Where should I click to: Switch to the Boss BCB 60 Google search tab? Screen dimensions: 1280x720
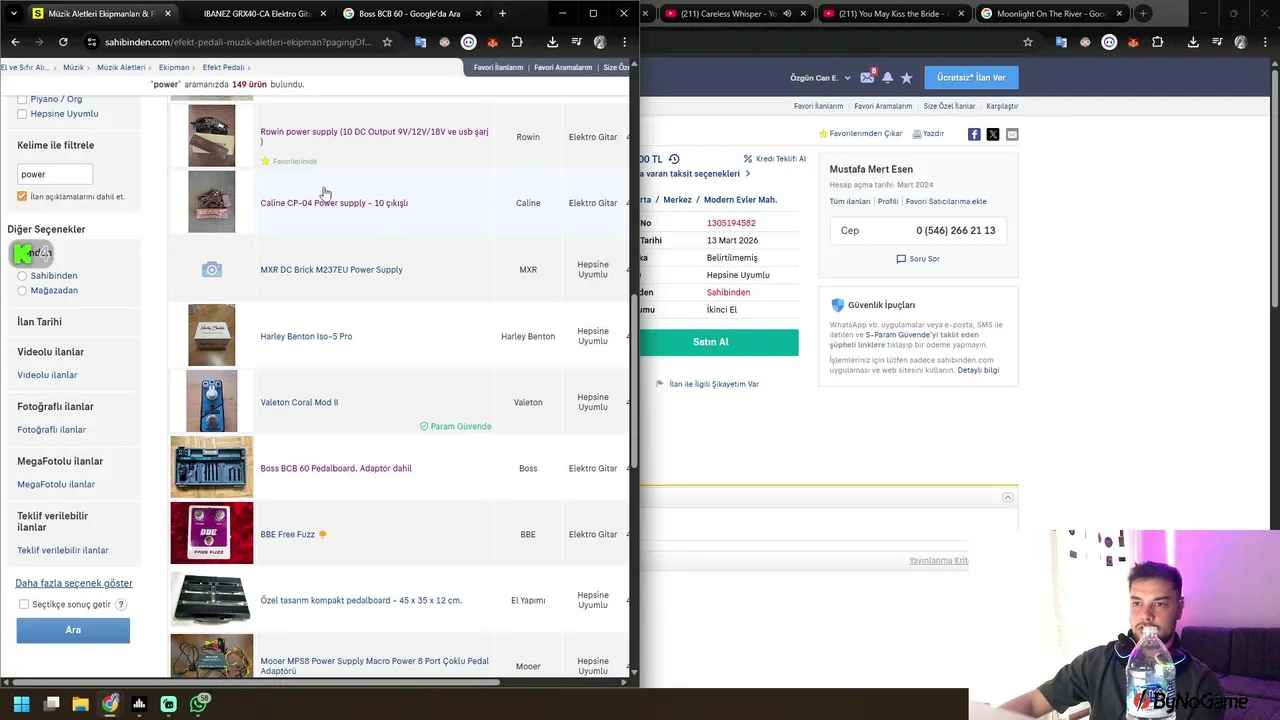click(410, 13)
